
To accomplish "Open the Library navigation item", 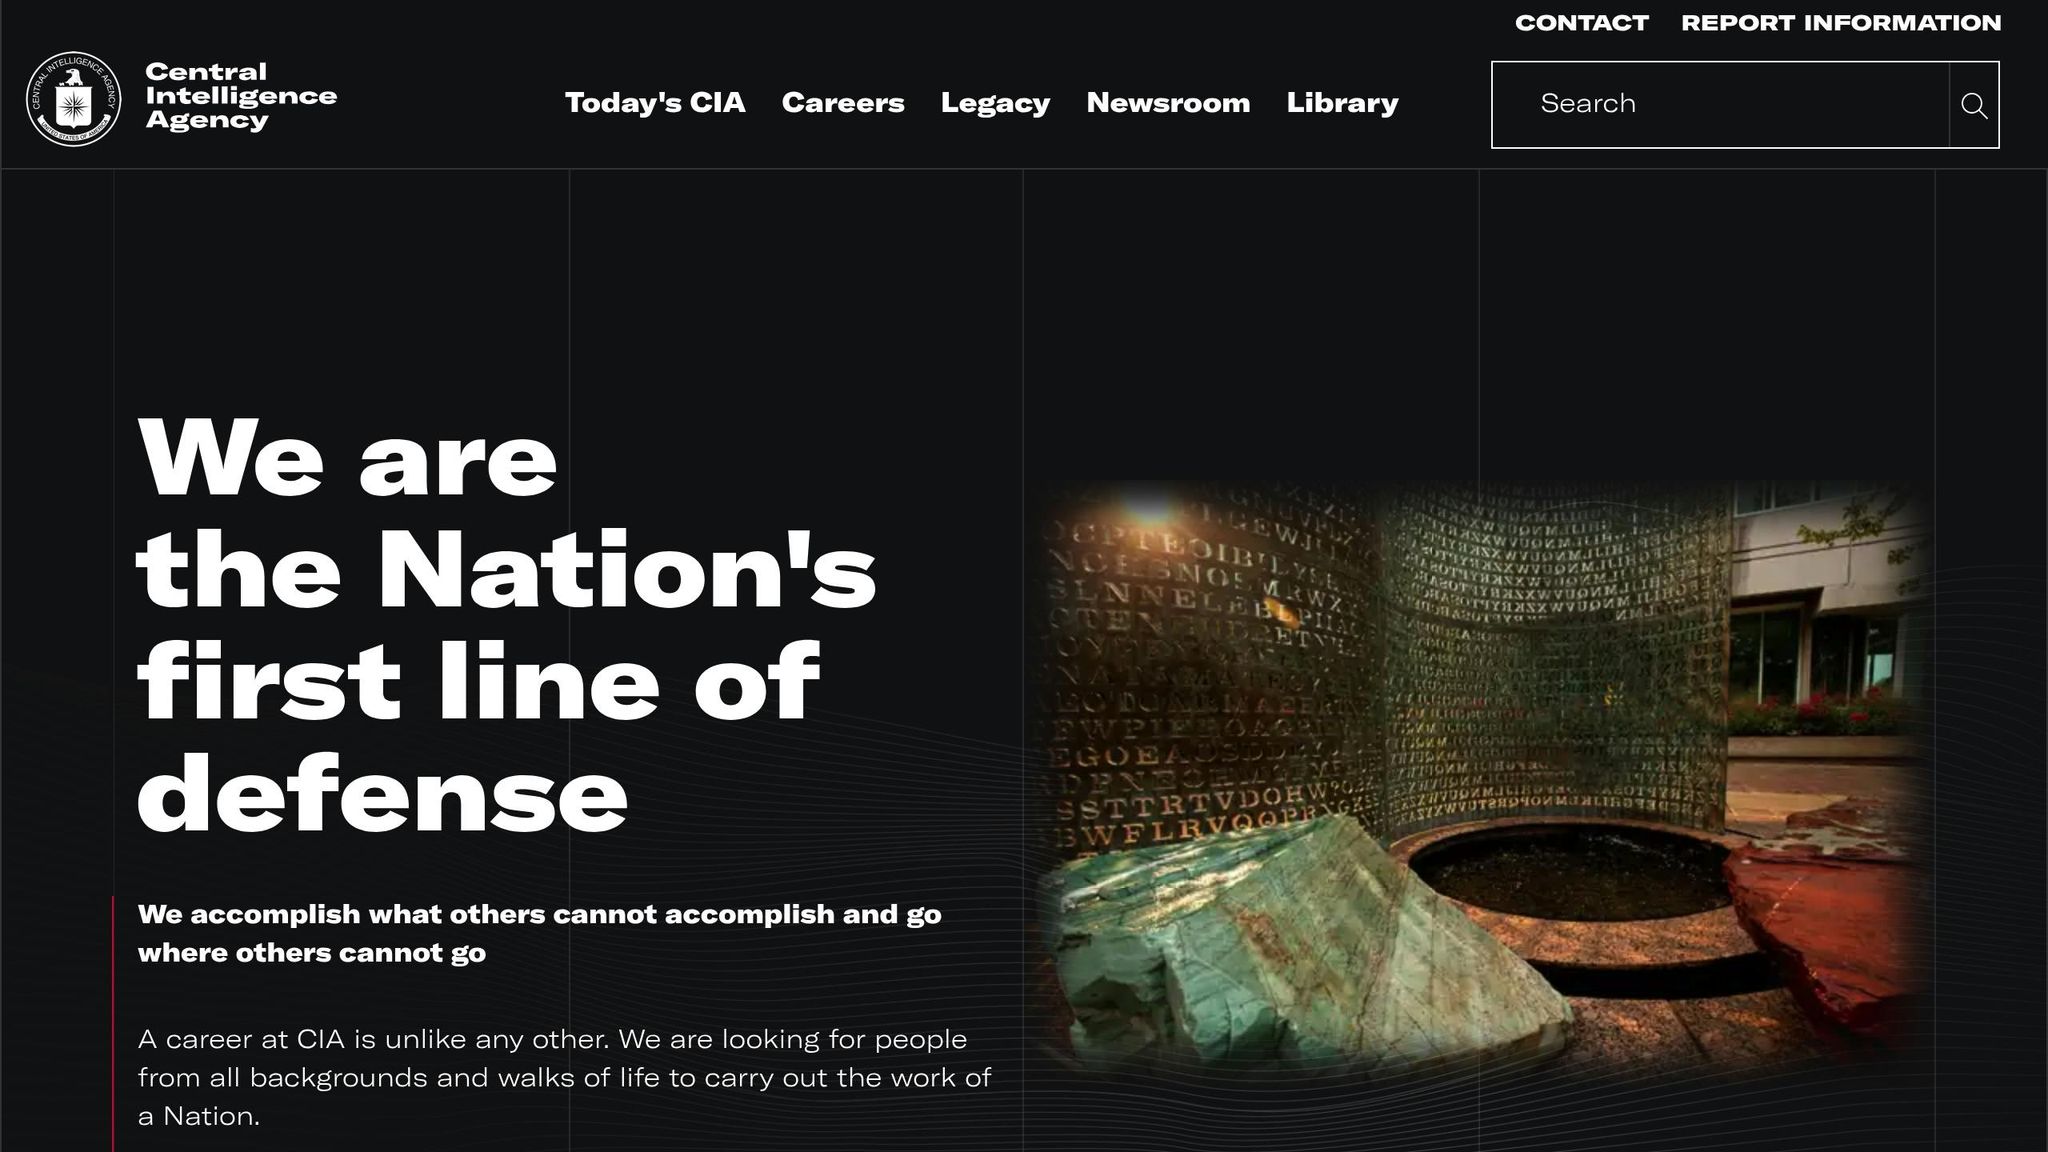I will (1342, 103).
